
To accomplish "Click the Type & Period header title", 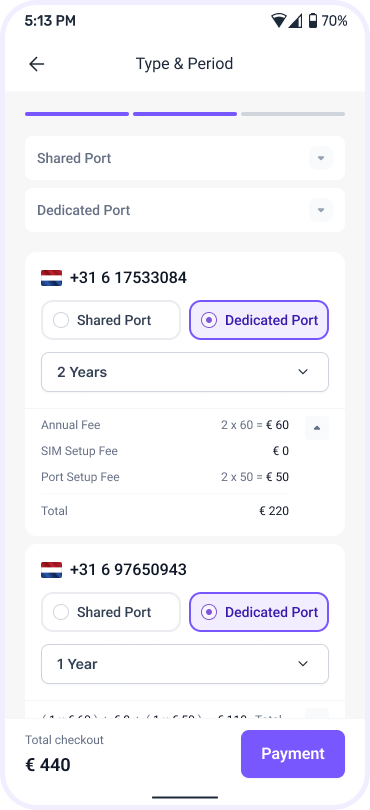I will pos(184,64).
